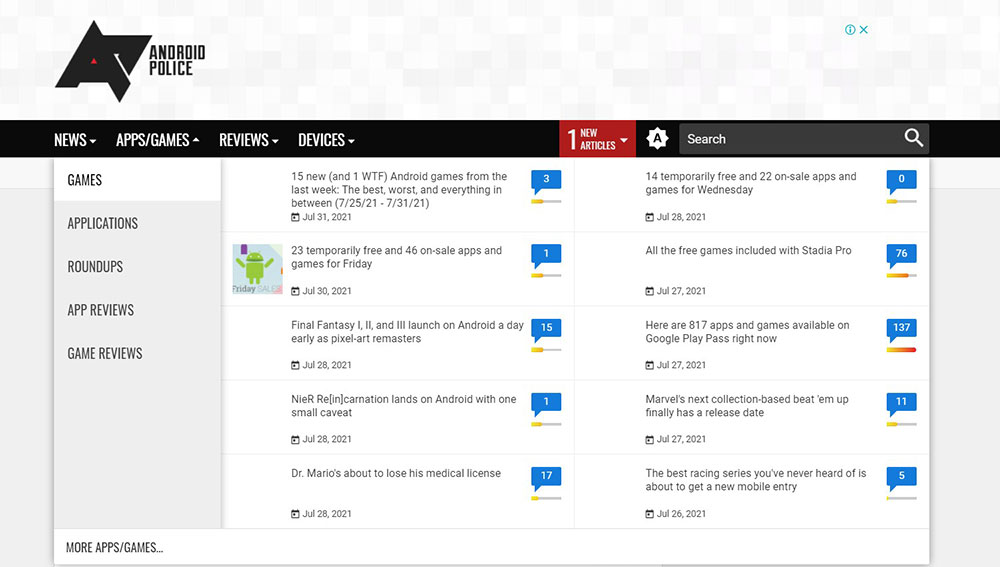
Task: Choose Roundups from the side menu
Action: click(x=95, y=267)
